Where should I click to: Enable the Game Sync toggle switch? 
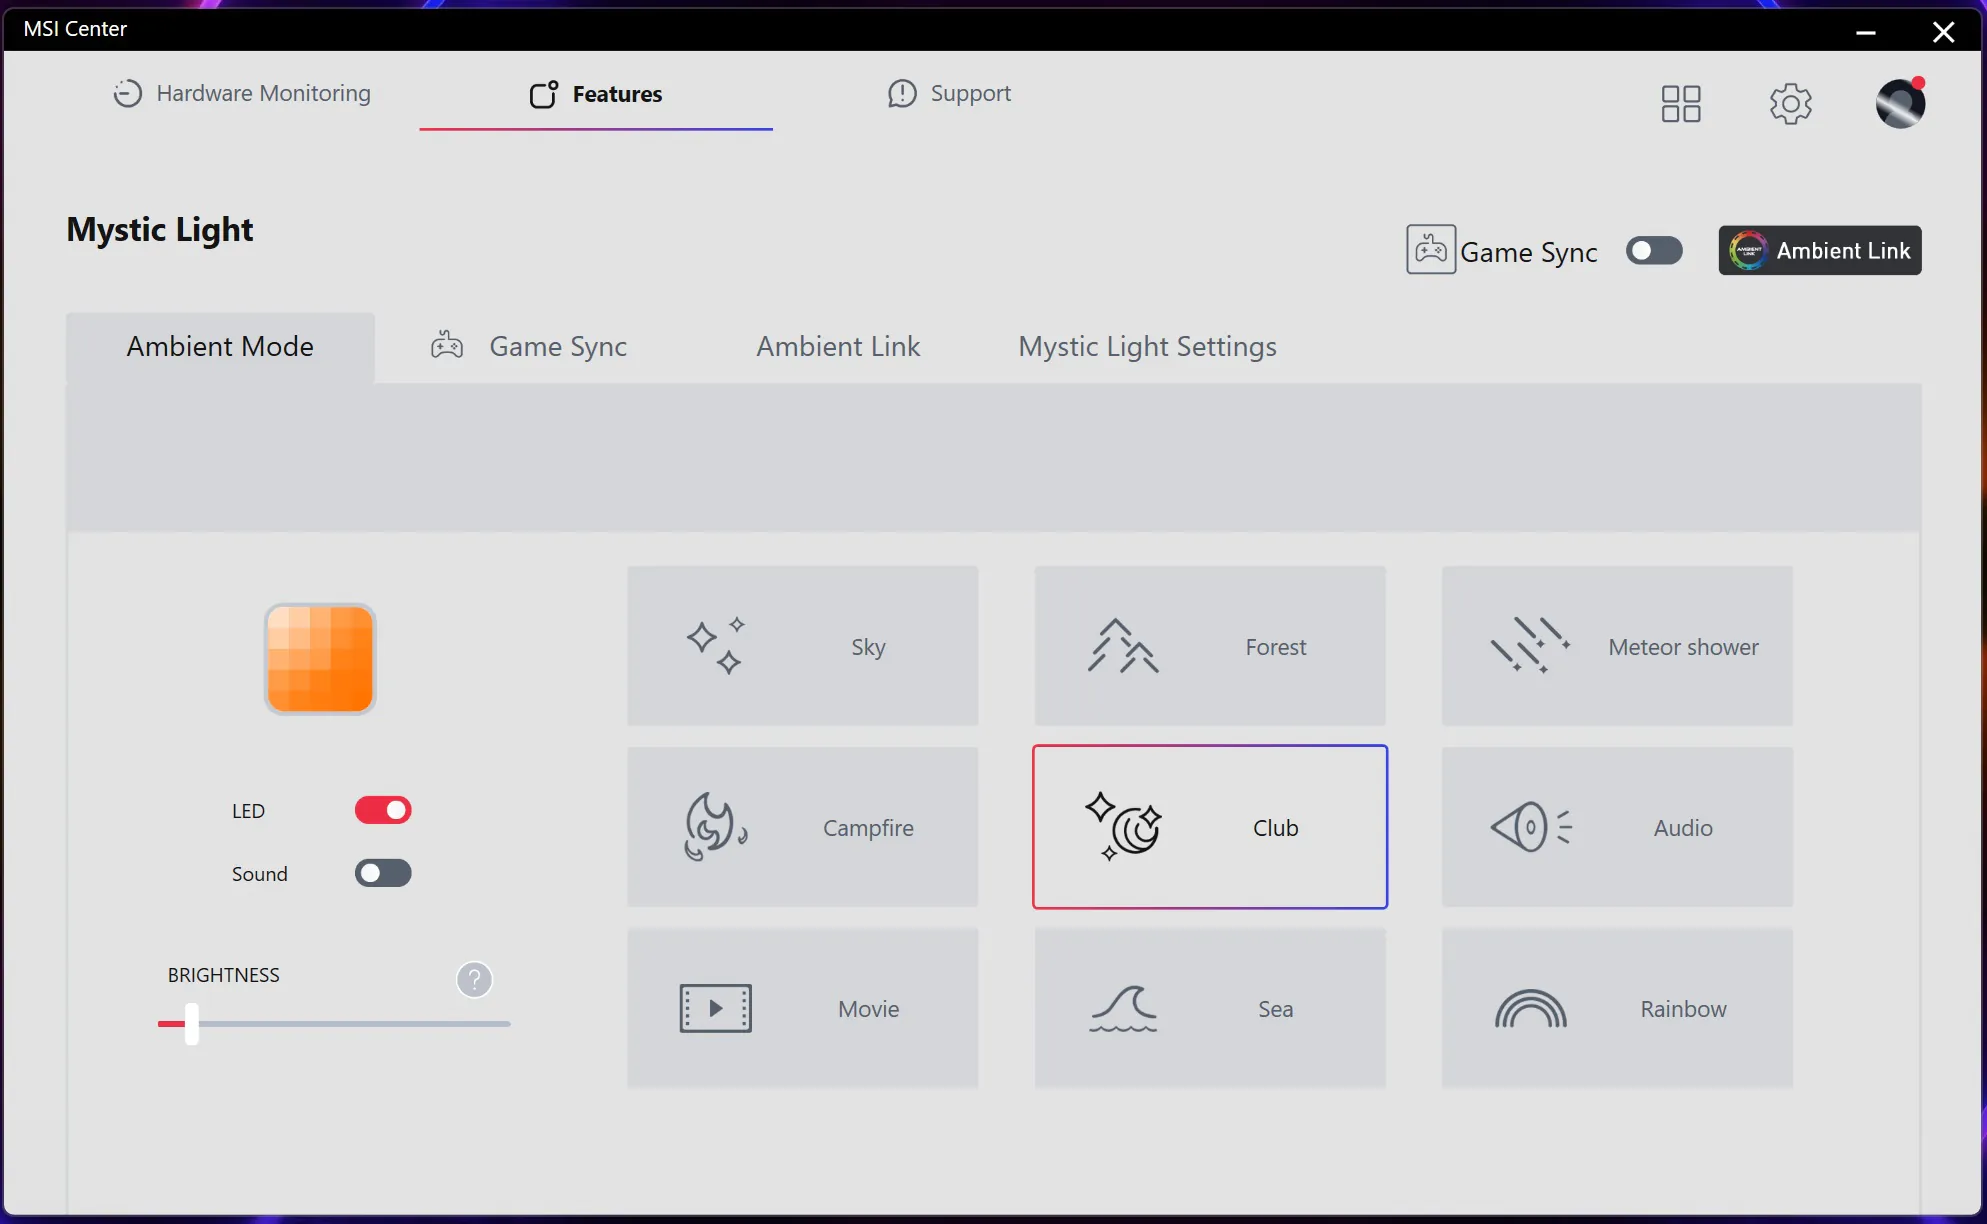click(x=1654, y=251)
